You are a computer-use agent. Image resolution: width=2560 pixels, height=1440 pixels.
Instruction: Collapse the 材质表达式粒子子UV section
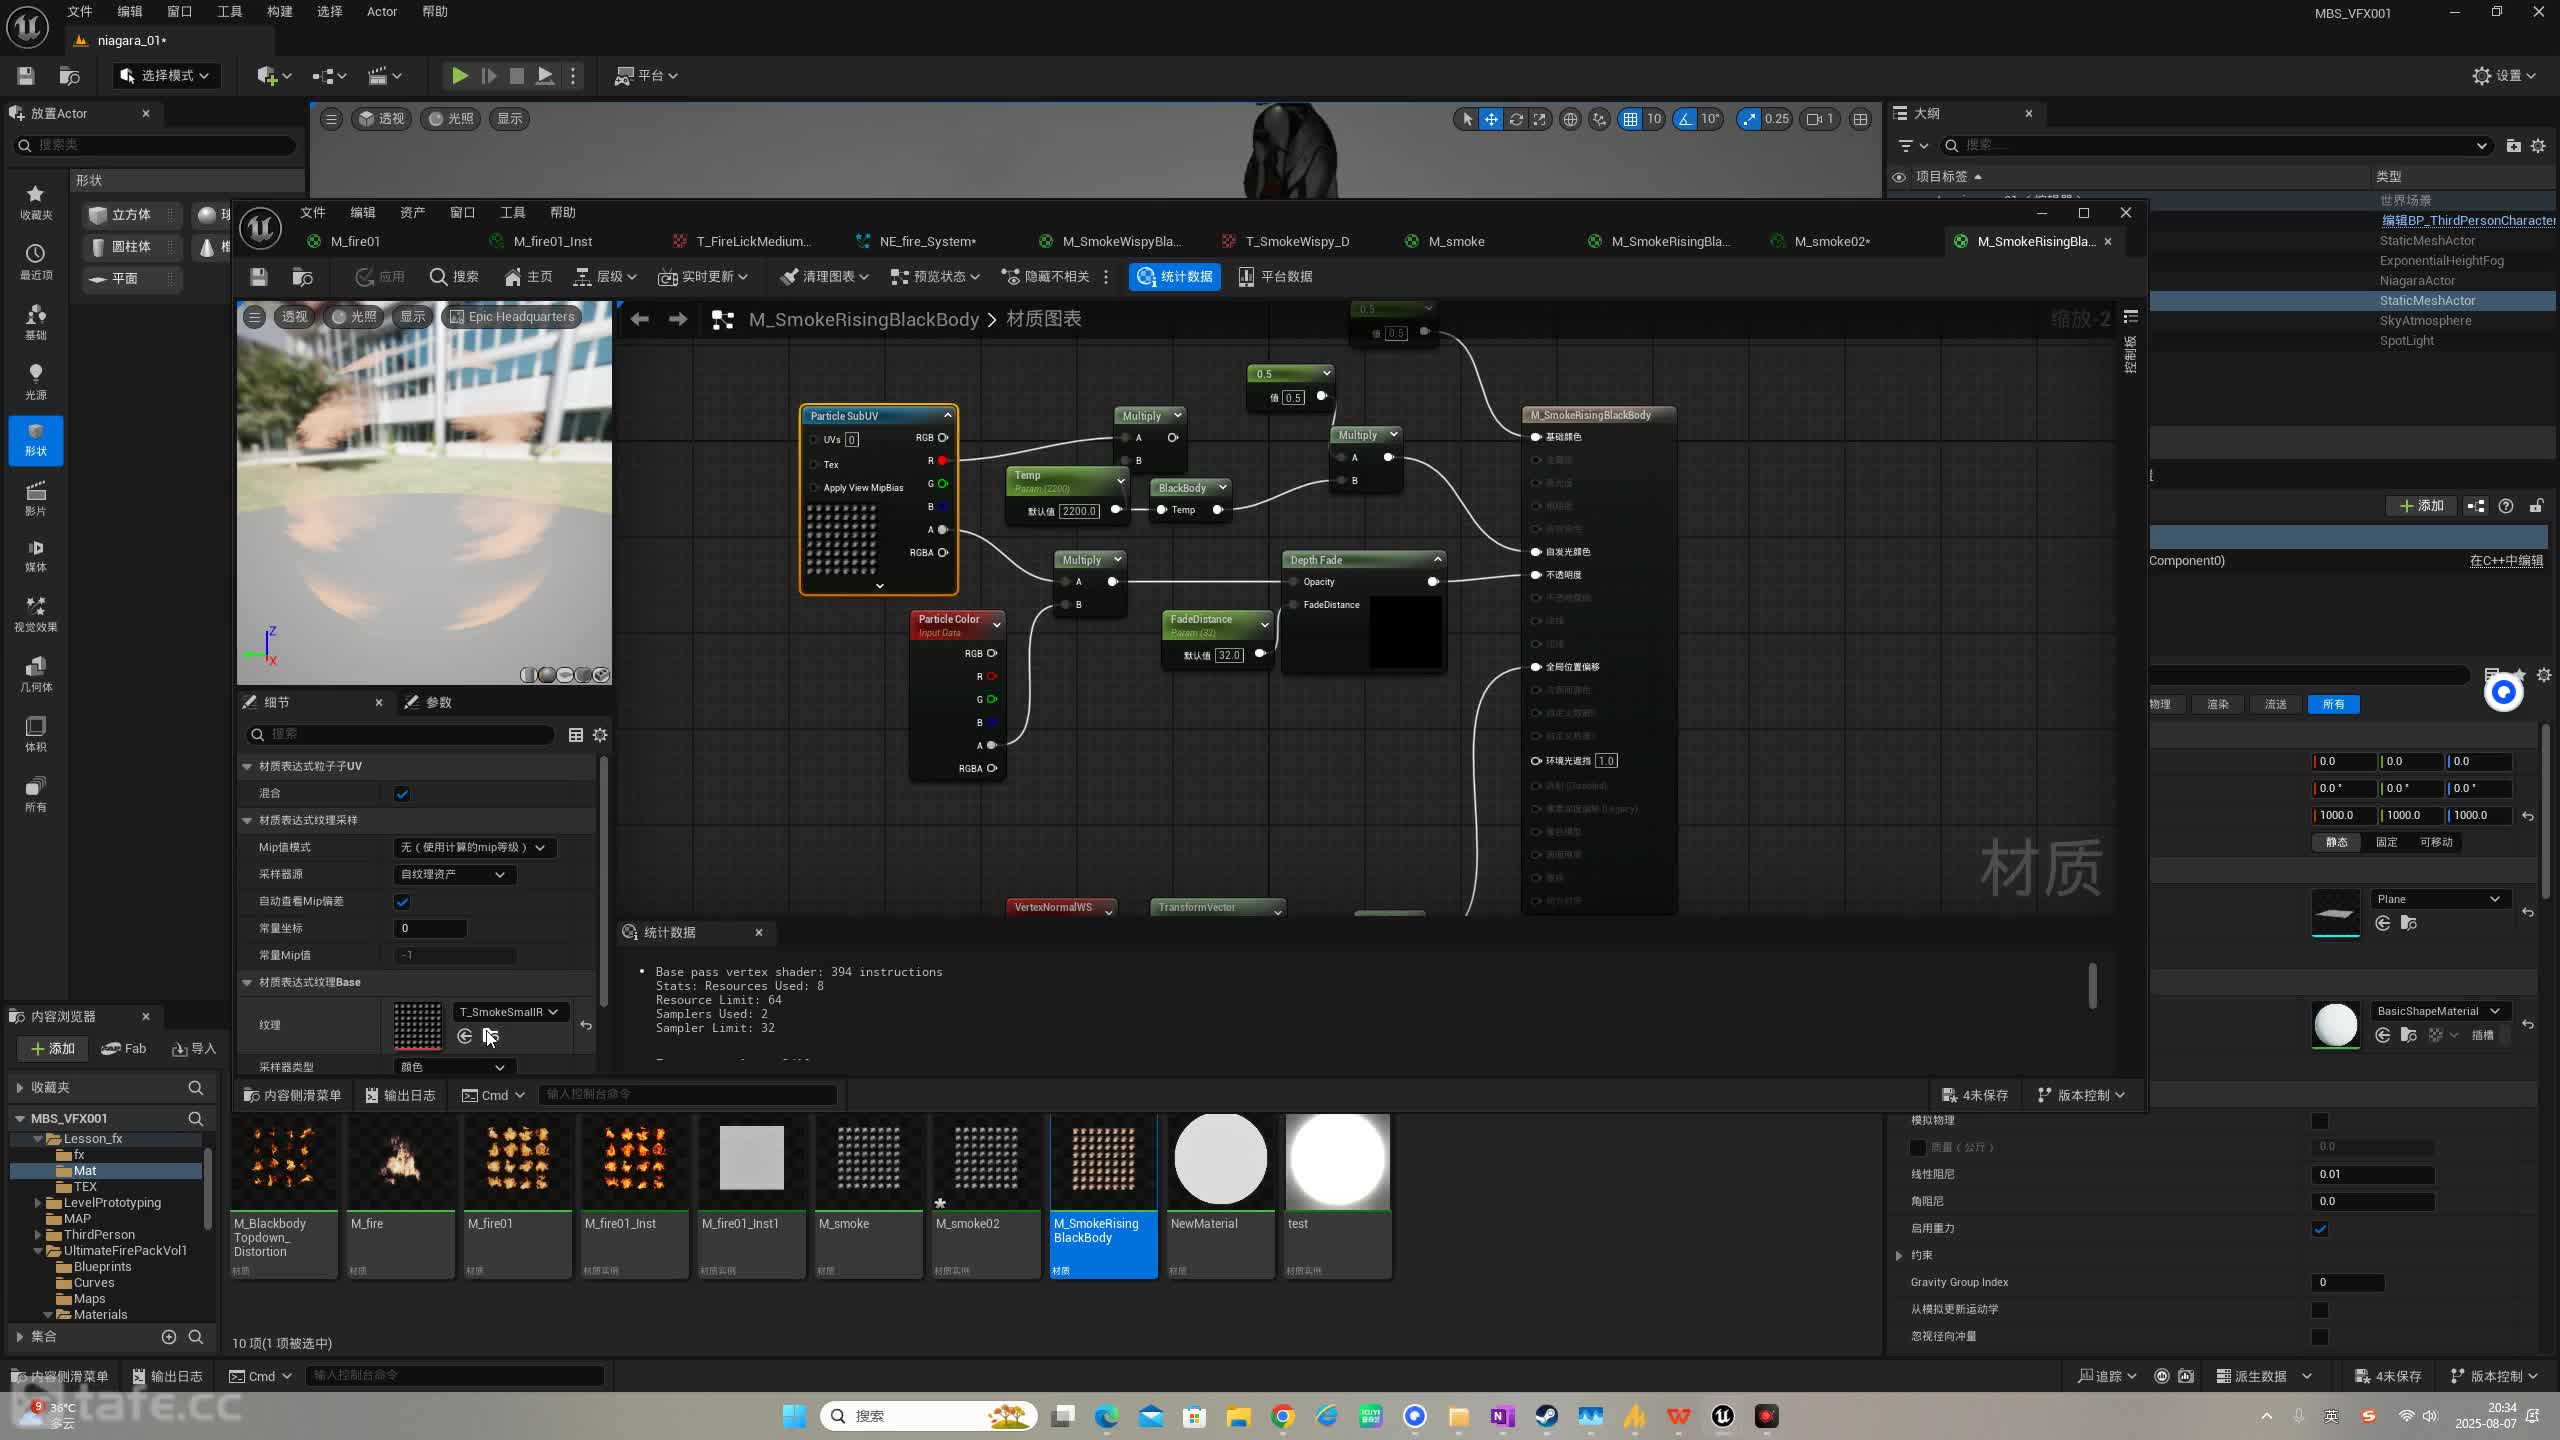[x=247, y=767]
